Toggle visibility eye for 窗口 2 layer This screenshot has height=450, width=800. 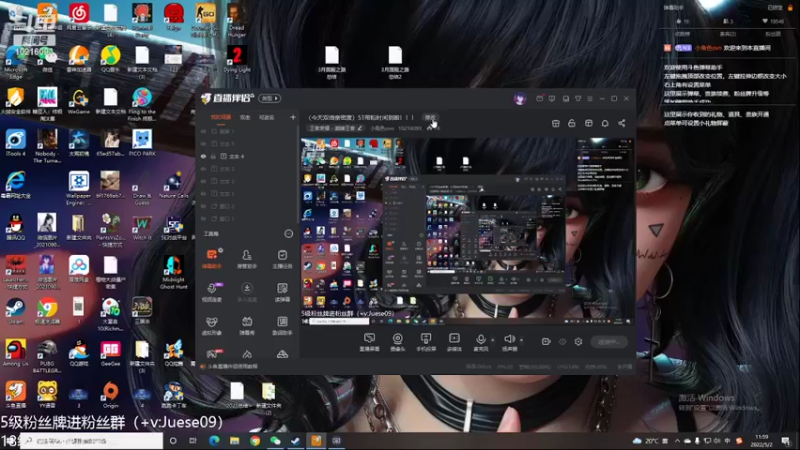[204, 206]
